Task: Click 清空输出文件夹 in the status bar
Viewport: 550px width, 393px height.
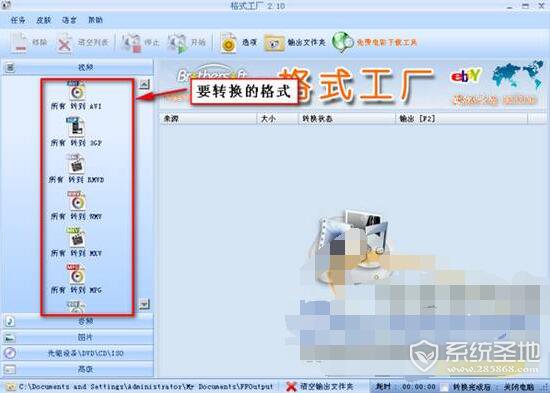Action: (320, 387)
